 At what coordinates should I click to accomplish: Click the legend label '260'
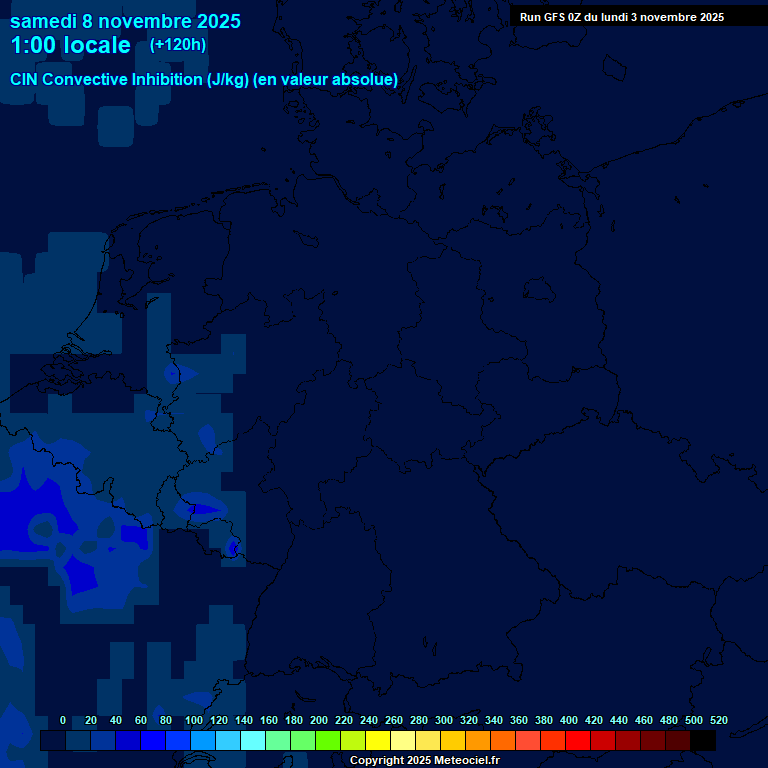(x=394, y=720)
